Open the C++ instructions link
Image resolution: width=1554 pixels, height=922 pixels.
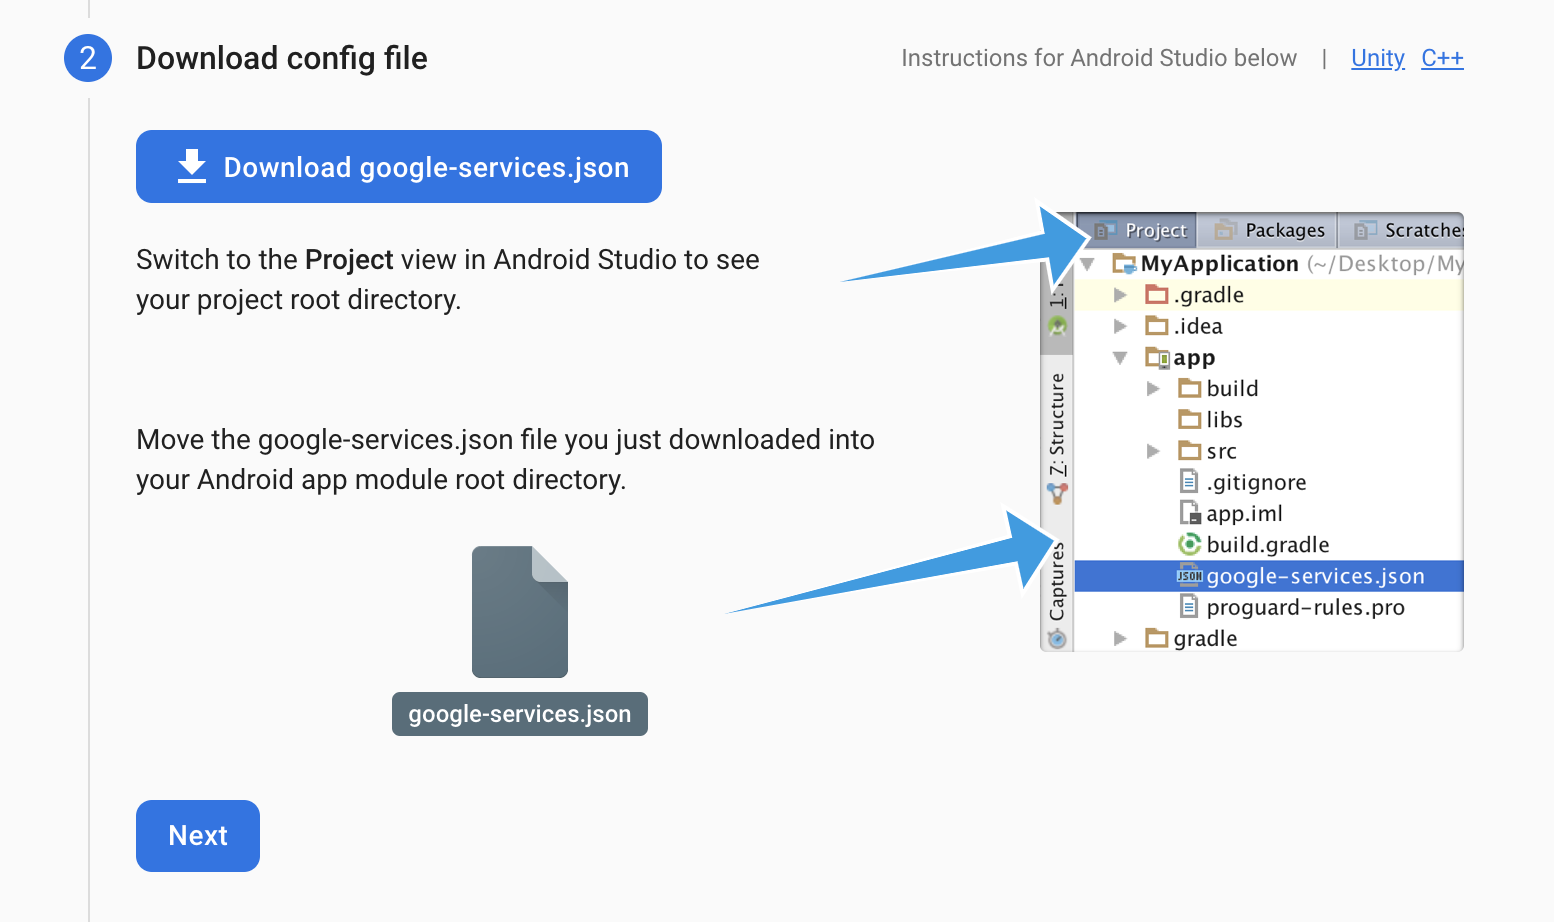click(1442, 58)
